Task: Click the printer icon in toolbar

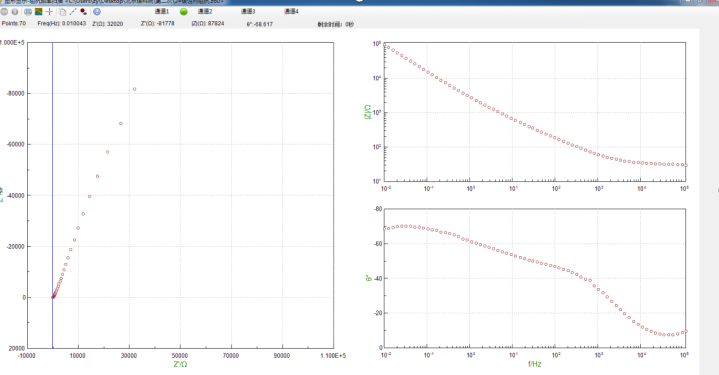Action: click(28, 11)
